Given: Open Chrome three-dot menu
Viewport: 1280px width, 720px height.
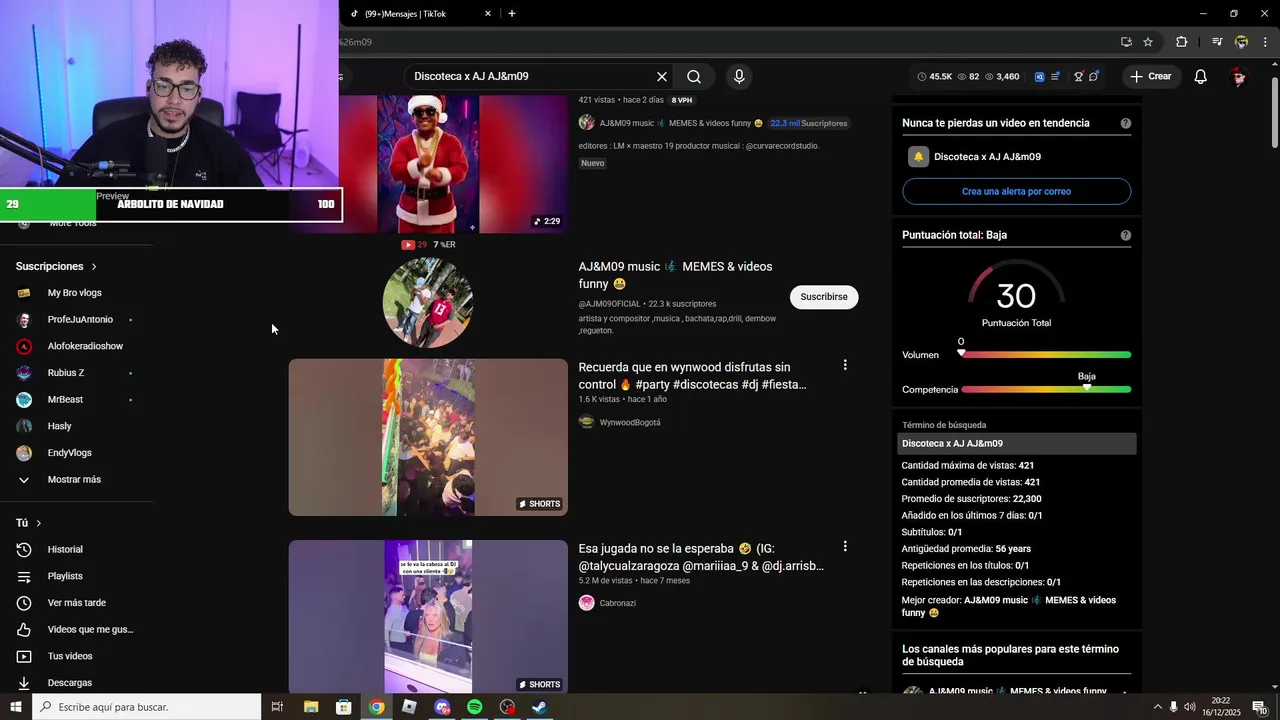Looking at the screenshot, I should click(x=1266, y=42).
